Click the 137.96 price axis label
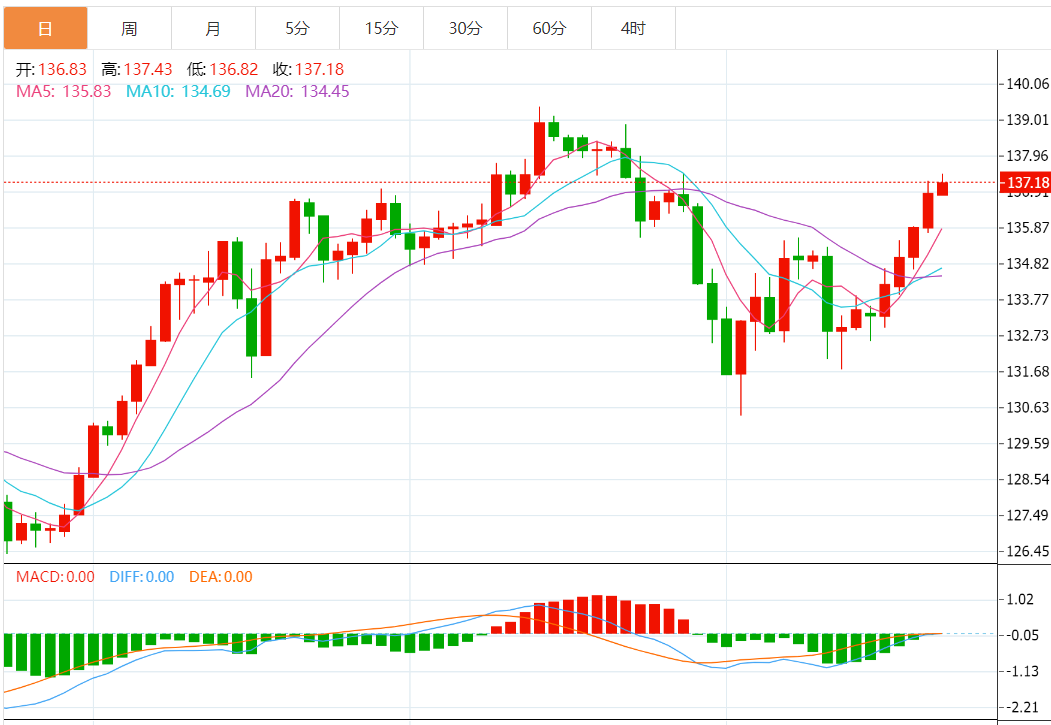Viewport: 1051px width, 725px height. 1028,156
